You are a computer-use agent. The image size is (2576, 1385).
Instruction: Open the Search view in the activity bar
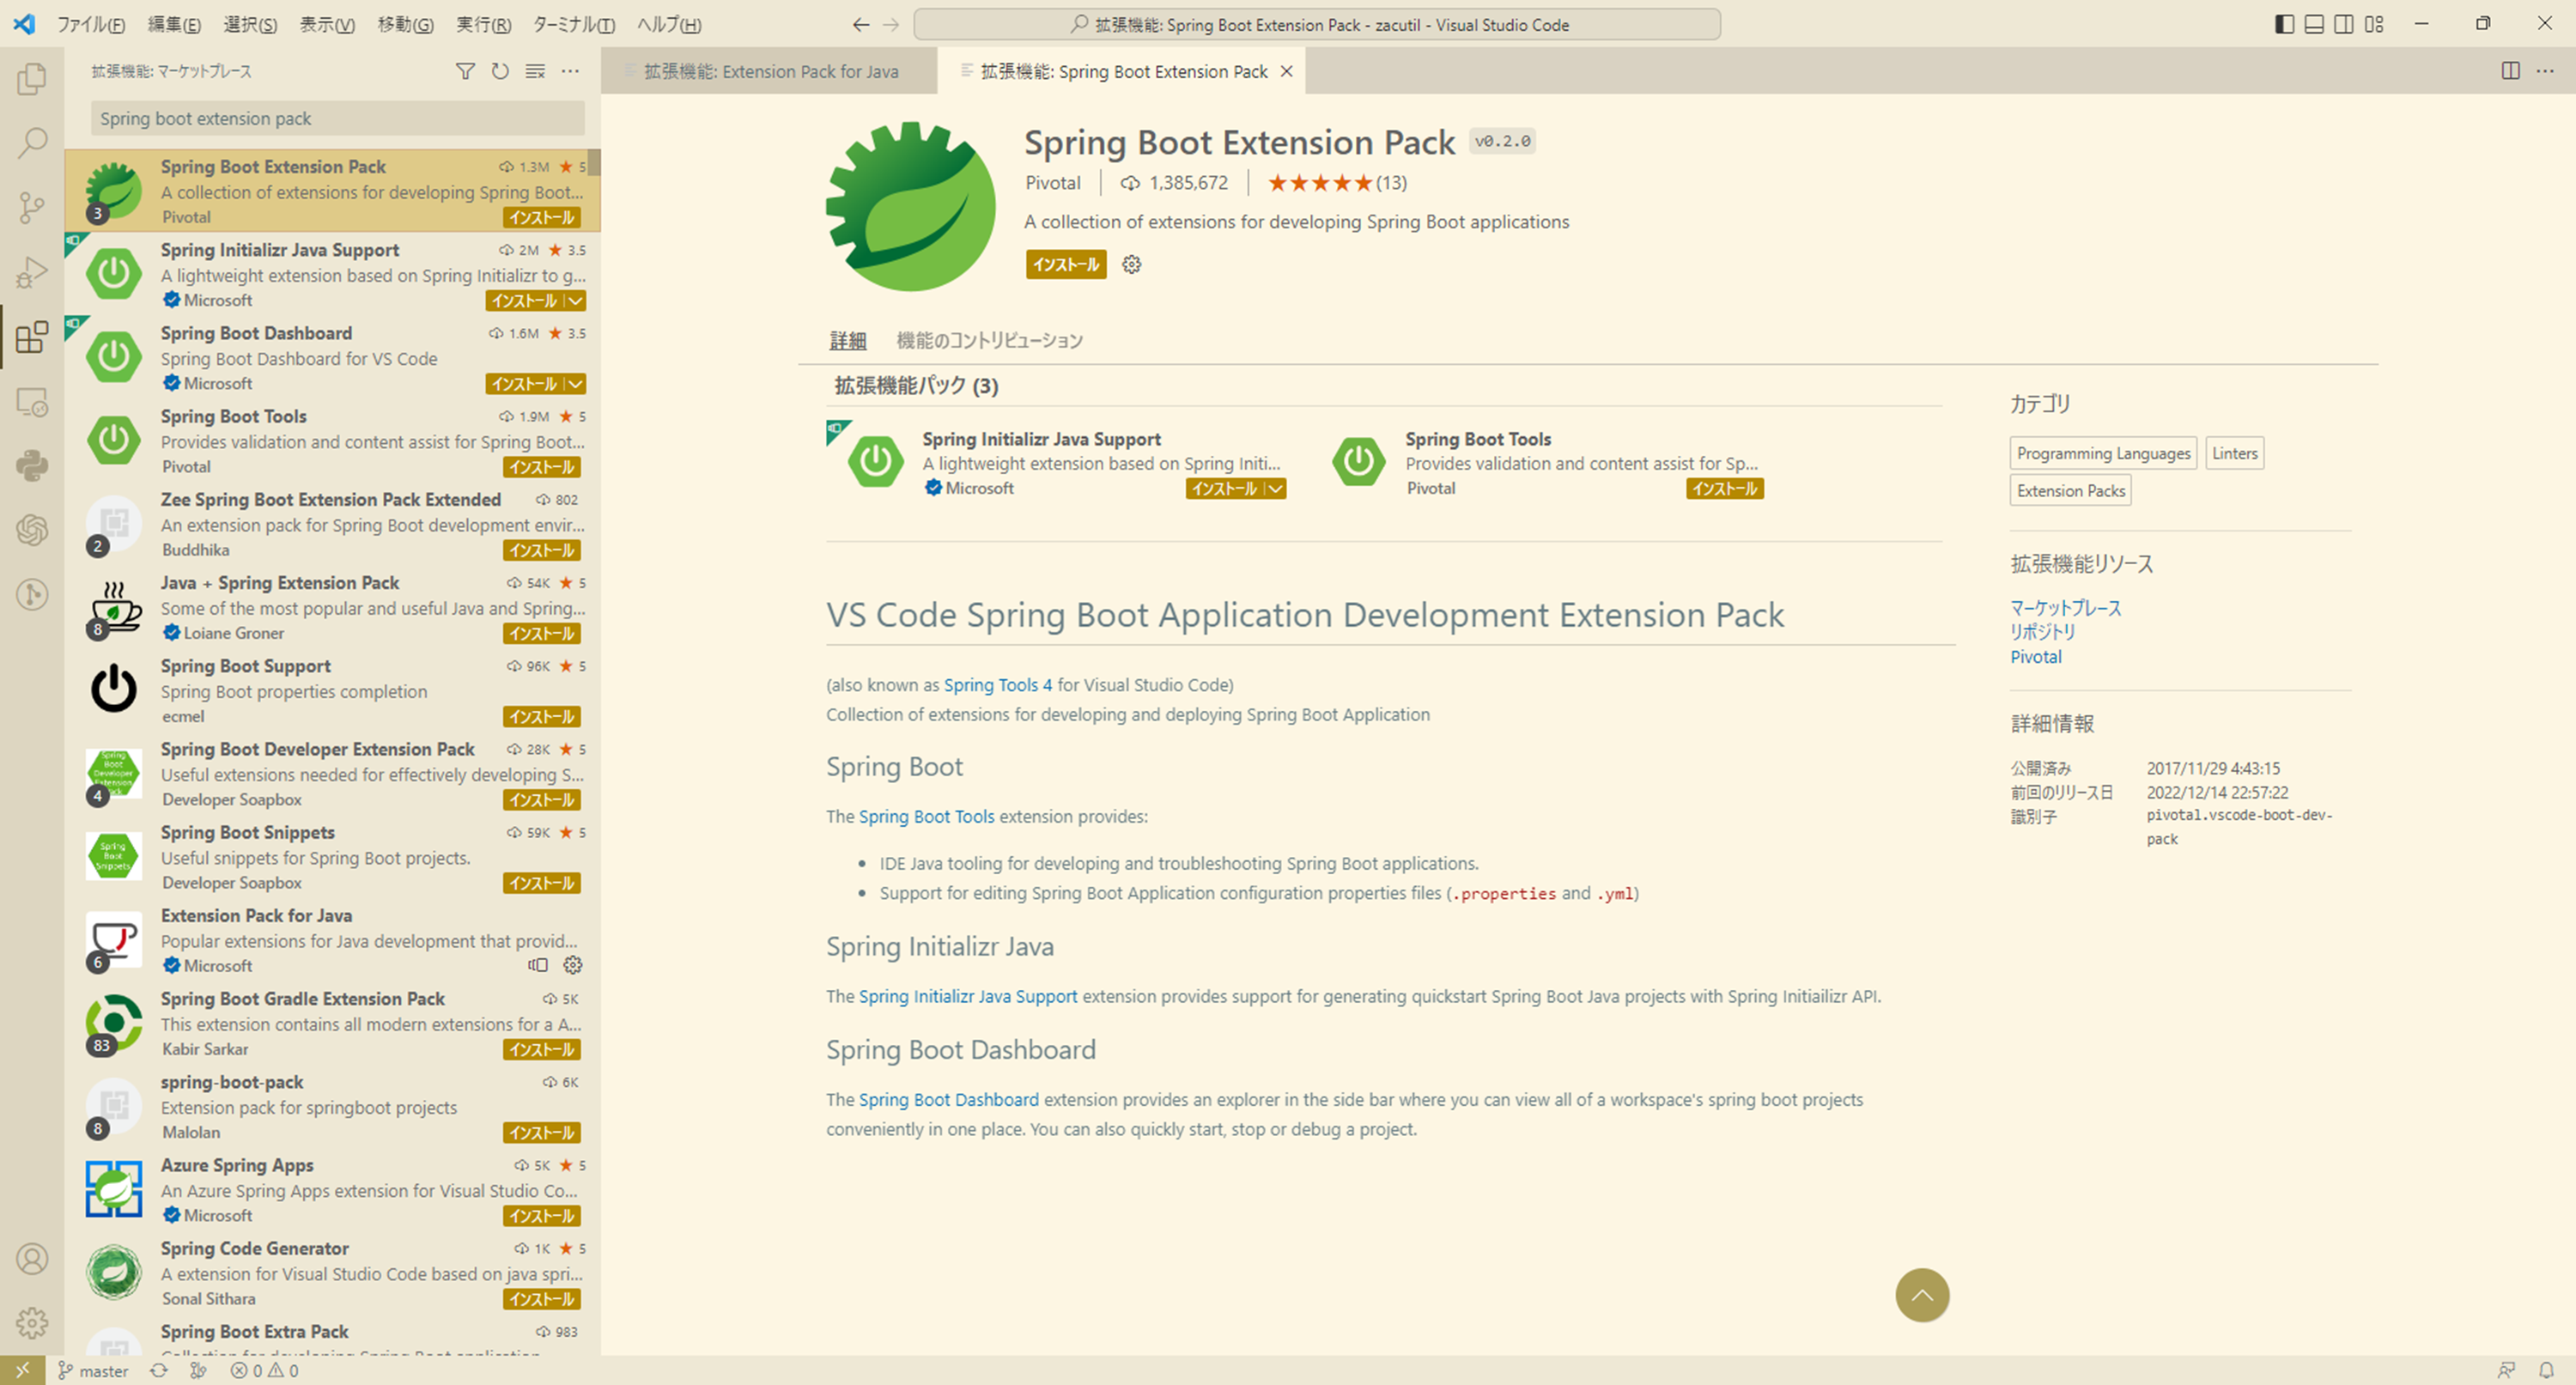pyautogui.click(x=31, y=142)
